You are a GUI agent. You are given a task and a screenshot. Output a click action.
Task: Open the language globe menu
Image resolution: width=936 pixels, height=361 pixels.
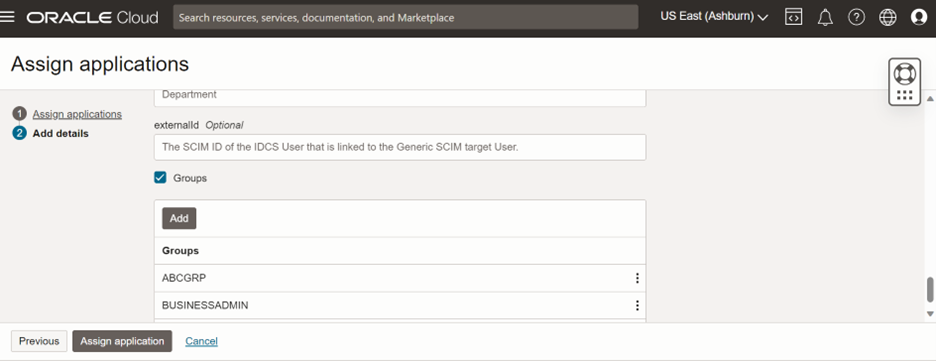888,18
